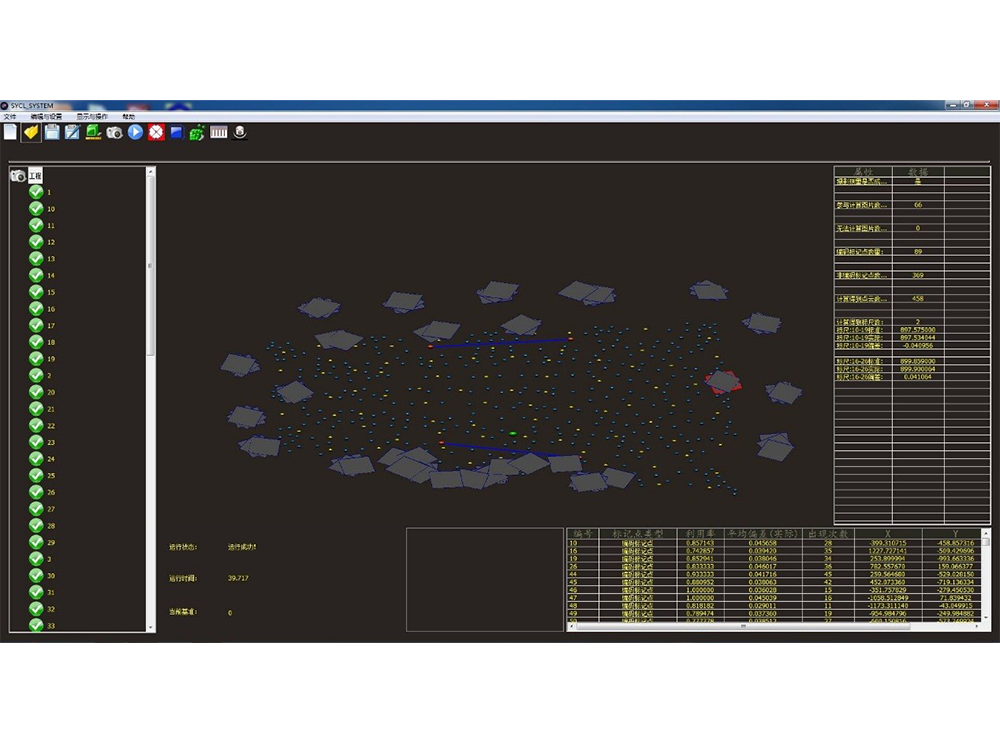Click the image tree's vertical scrollbar
The image size is (1000, 743).
point(151,266)
